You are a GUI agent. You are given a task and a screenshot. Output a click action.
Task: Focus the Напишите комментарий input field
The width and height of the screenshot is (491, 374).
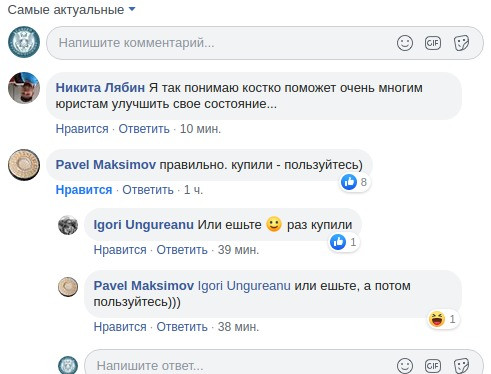tap(220, 43)
